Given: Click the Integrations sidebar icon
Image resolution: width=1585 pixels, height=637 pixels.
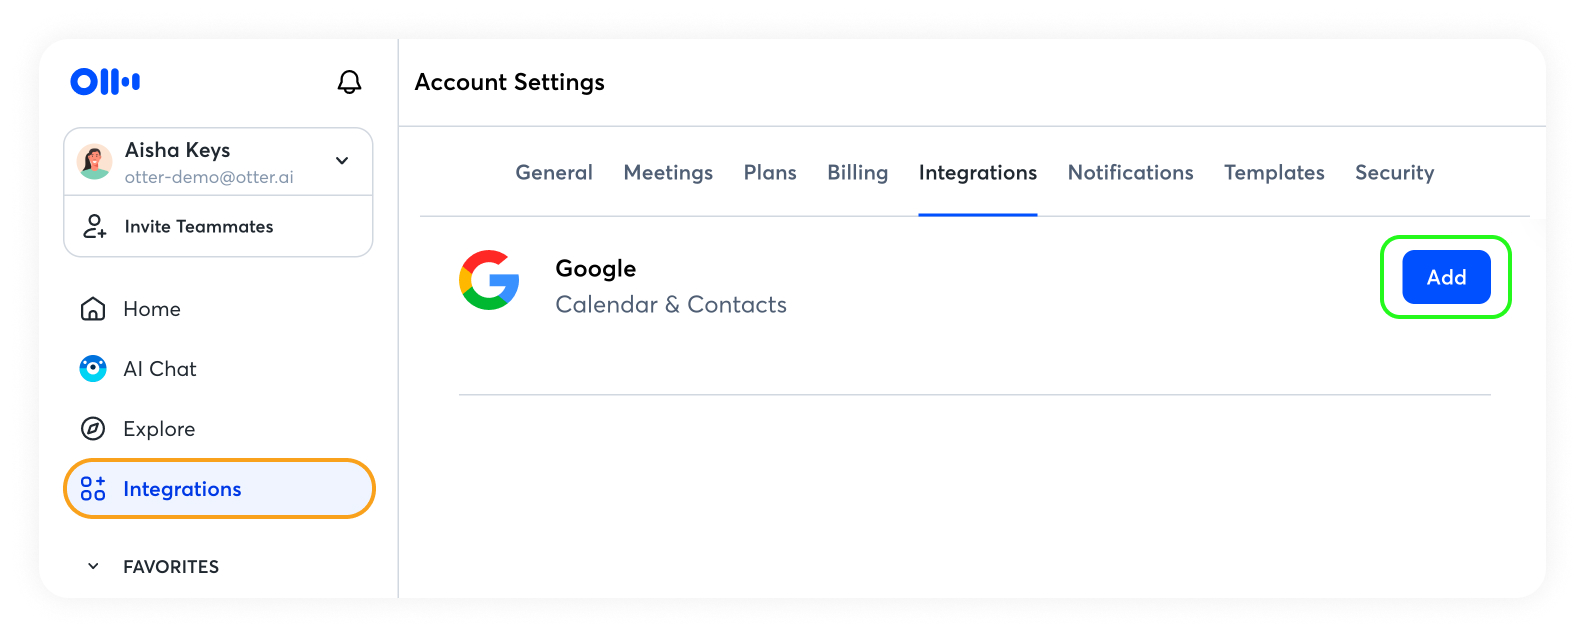Looking at the screenshot, I should coord(93,489).
